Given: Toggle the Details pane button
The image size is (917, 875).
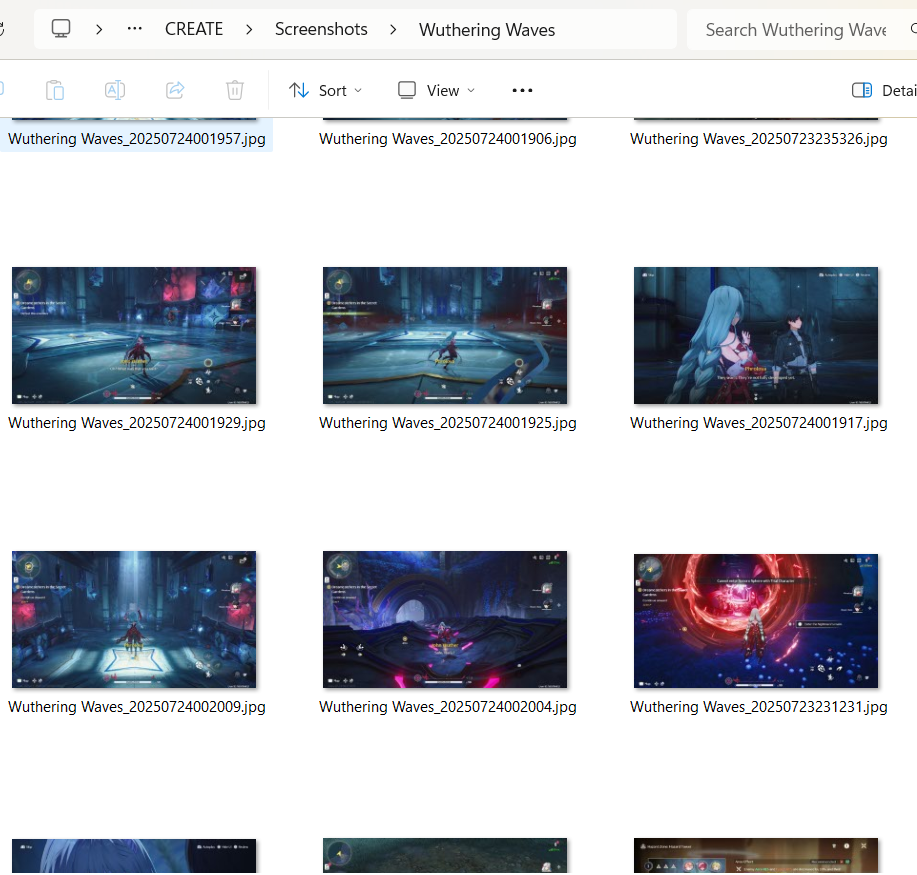Looking at the screenshot, I should click(884, 91).
